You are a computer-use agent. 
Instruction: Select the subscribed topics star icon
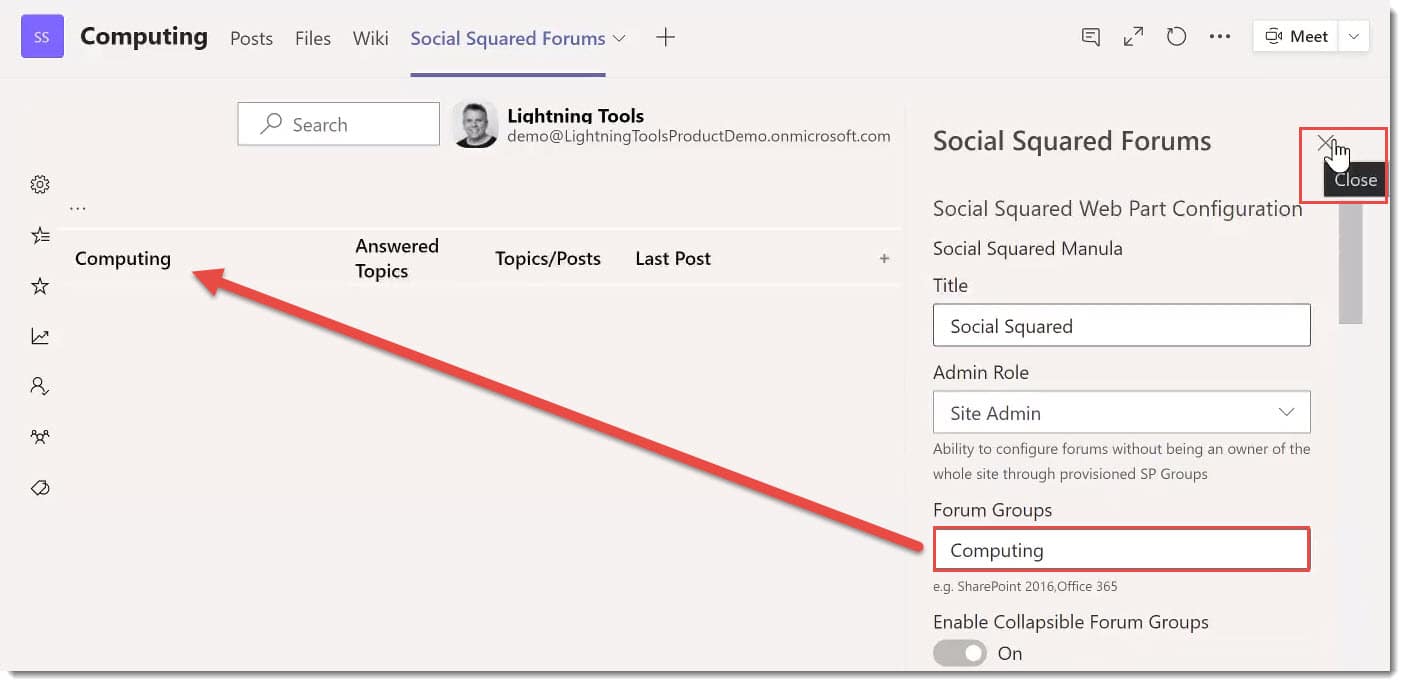point(40,235)
